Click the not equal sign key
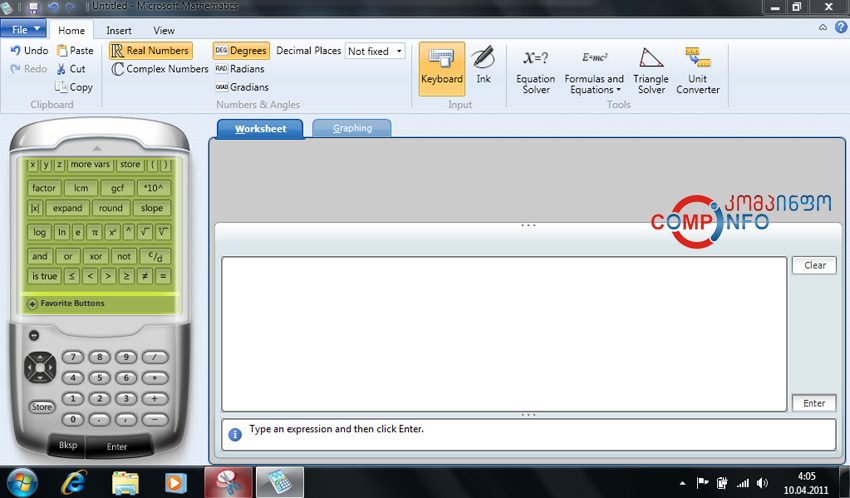850x498 pixels. 145,276
